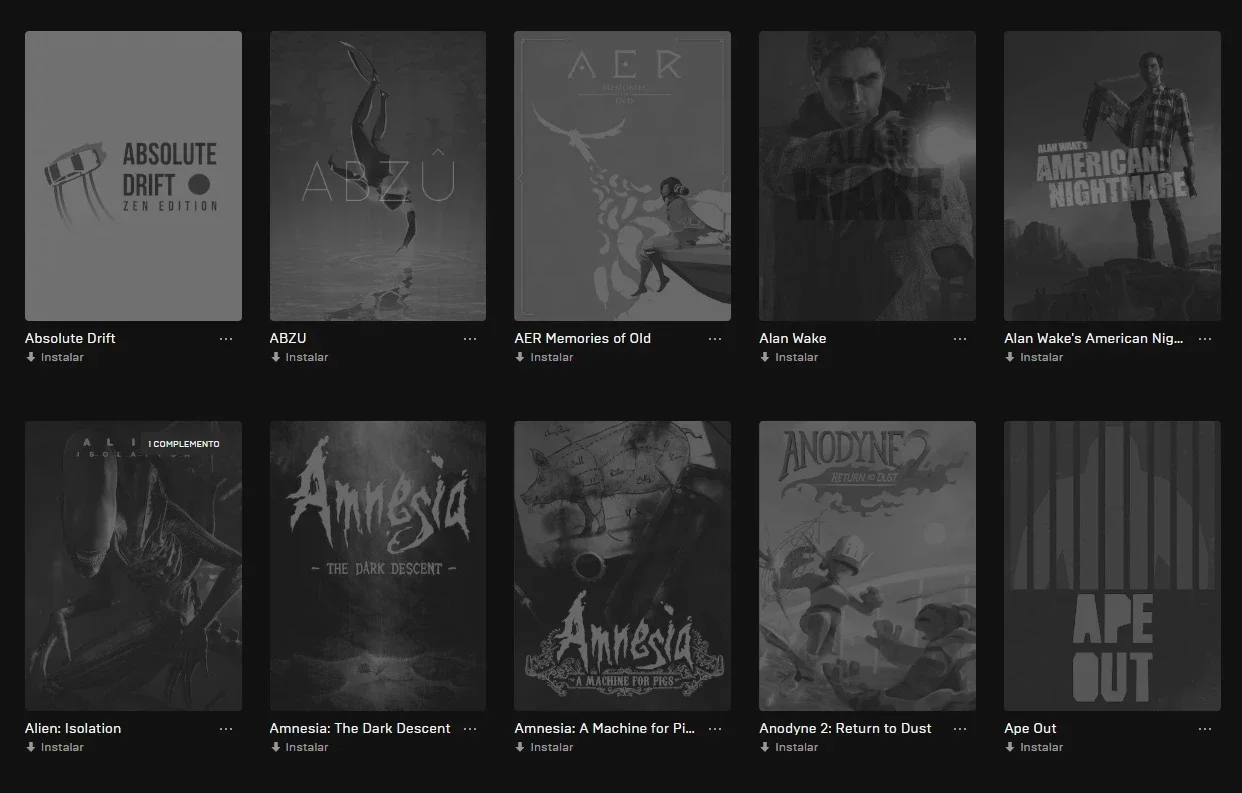1242x793 pixels.
Task: Open Amnesia: The Dark Descent cover
Action: coord(378,566)
